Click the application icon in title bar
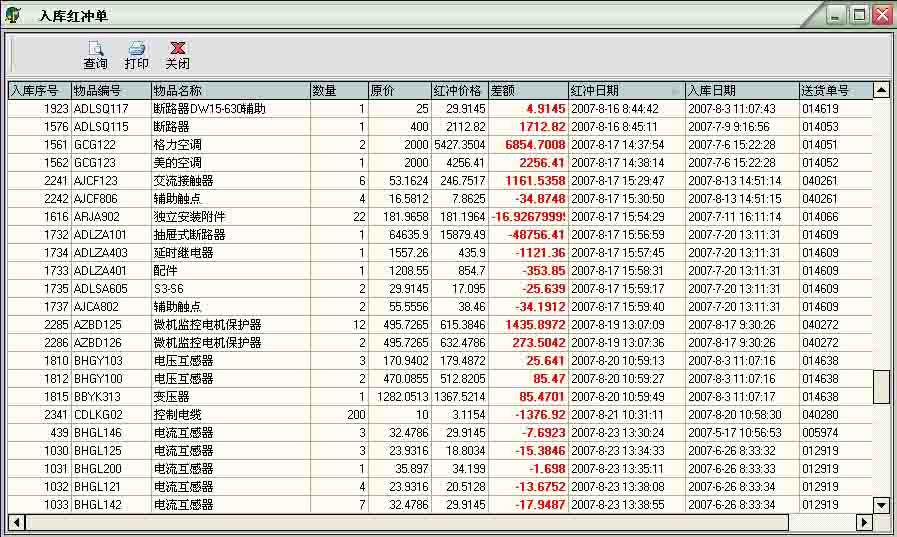 click(14, 15)
